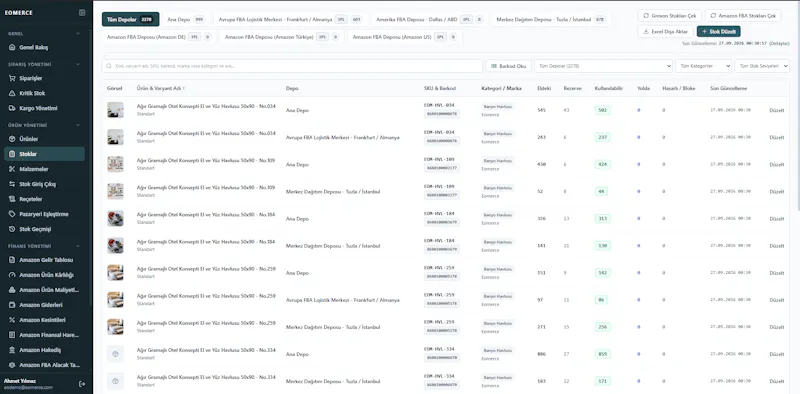The height and width of the screenshot is (394, 800).
Task: Click the magnifier icon in search box
Action: [x=109, y=66]
